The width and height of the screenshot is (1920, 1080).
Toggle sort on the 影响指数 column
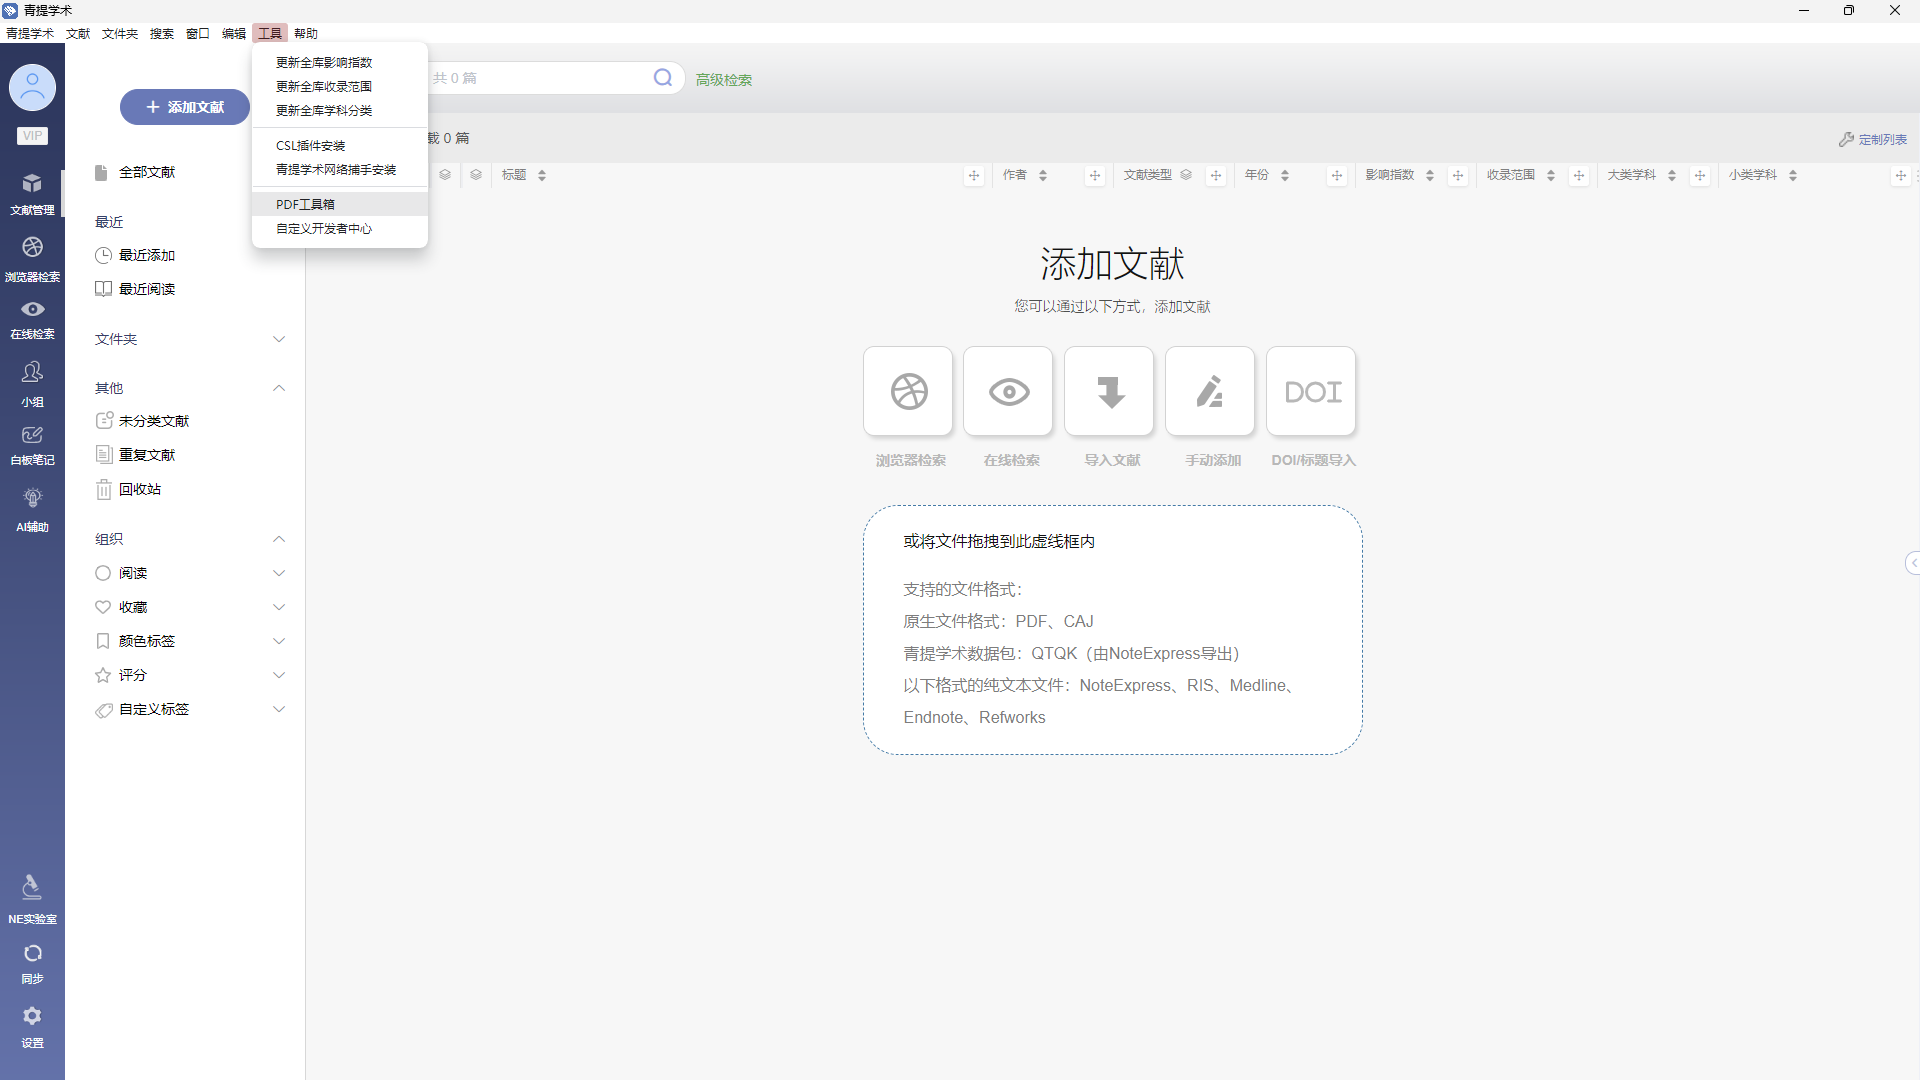(x=1430, y=175)
